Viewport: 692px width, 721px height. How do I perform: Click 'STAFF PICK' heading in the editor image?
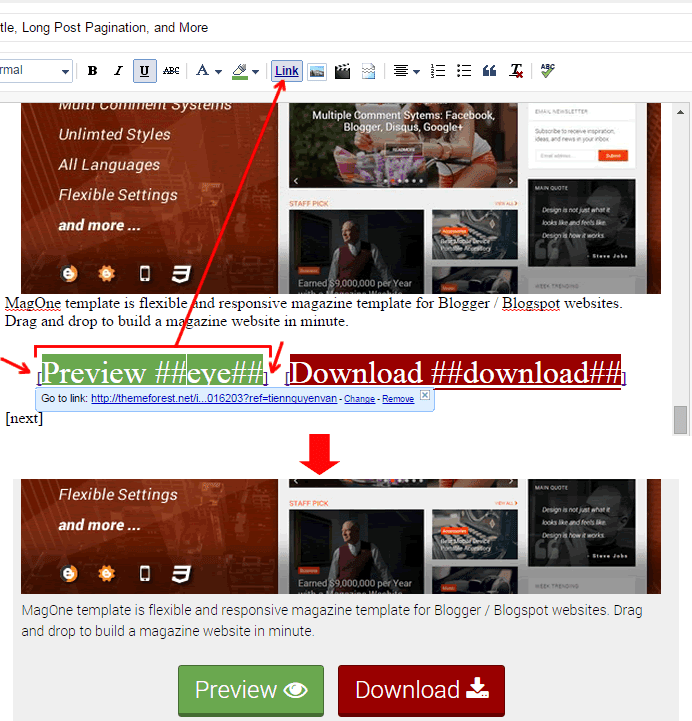309,203
